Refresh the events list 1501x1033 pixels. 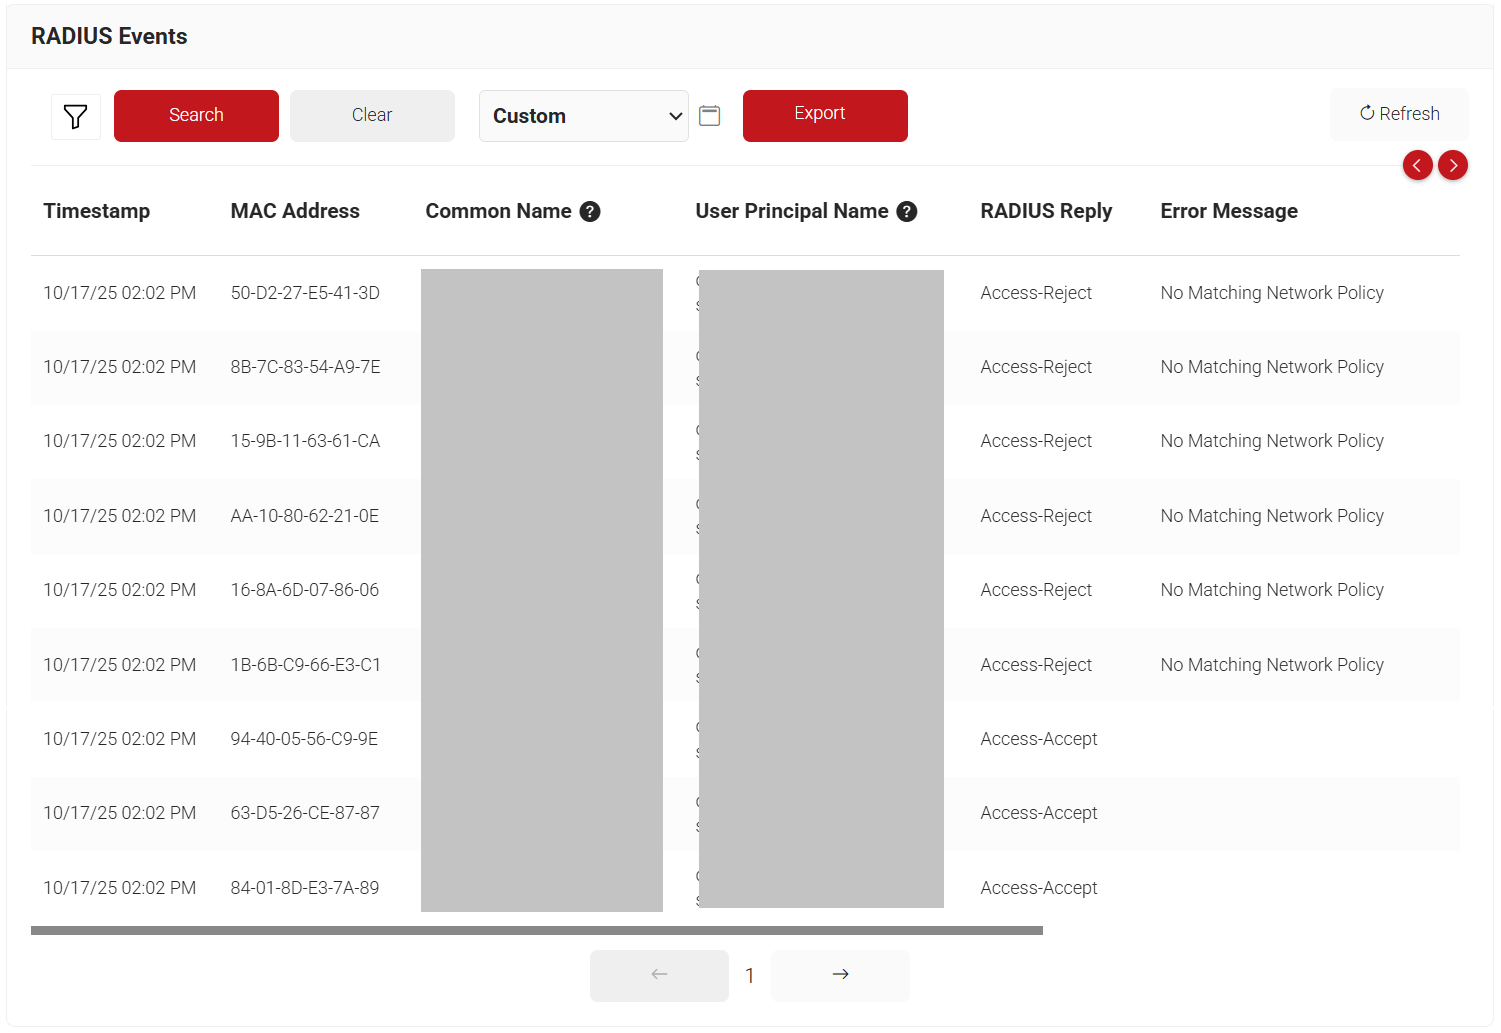click(1399, 114)
